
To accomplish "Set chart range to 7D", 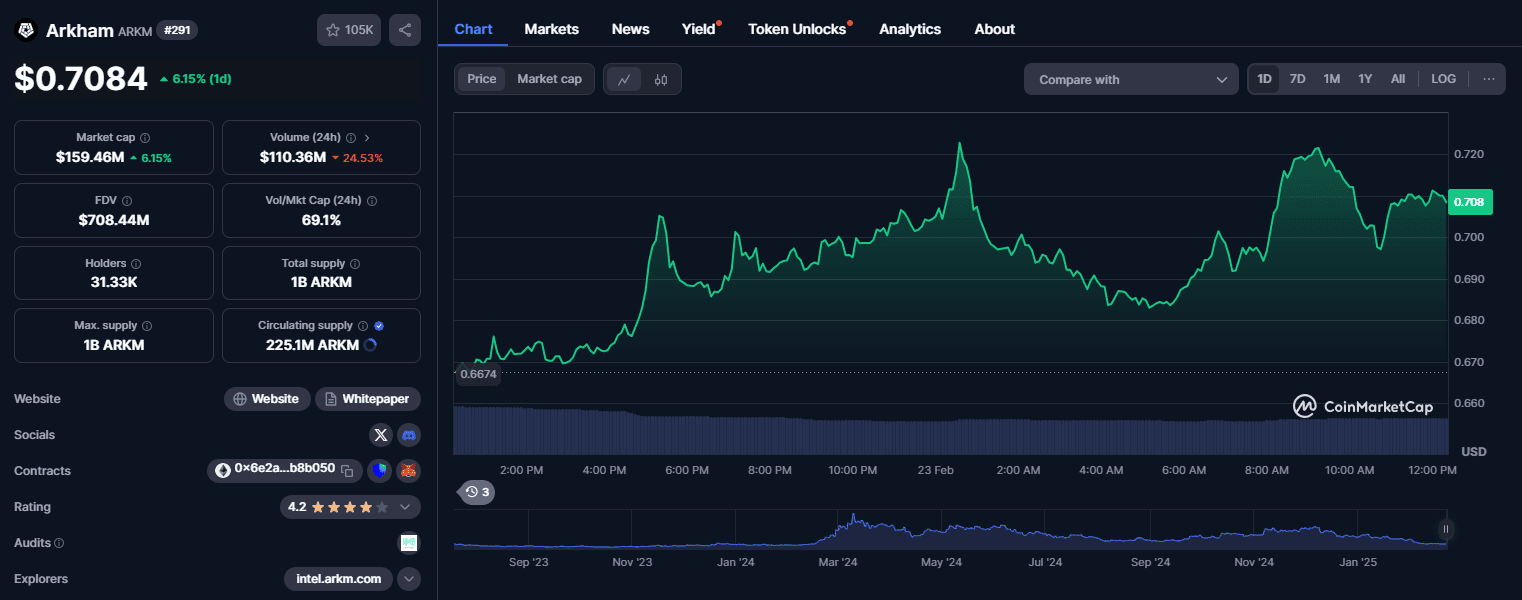I will tap(1298, 79).
